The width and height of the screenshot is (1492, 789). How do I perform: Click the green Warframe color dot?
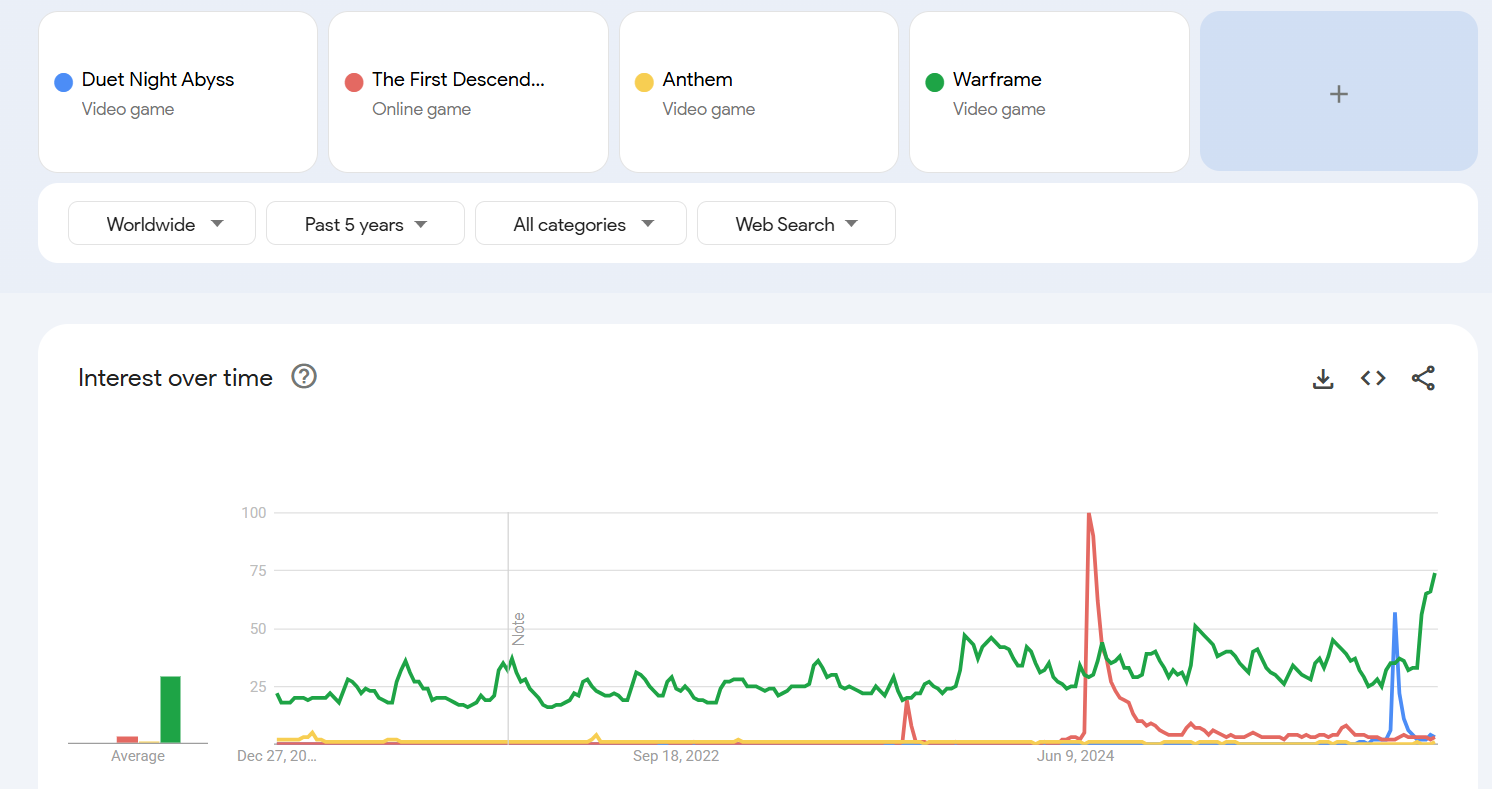pos(935,82)
